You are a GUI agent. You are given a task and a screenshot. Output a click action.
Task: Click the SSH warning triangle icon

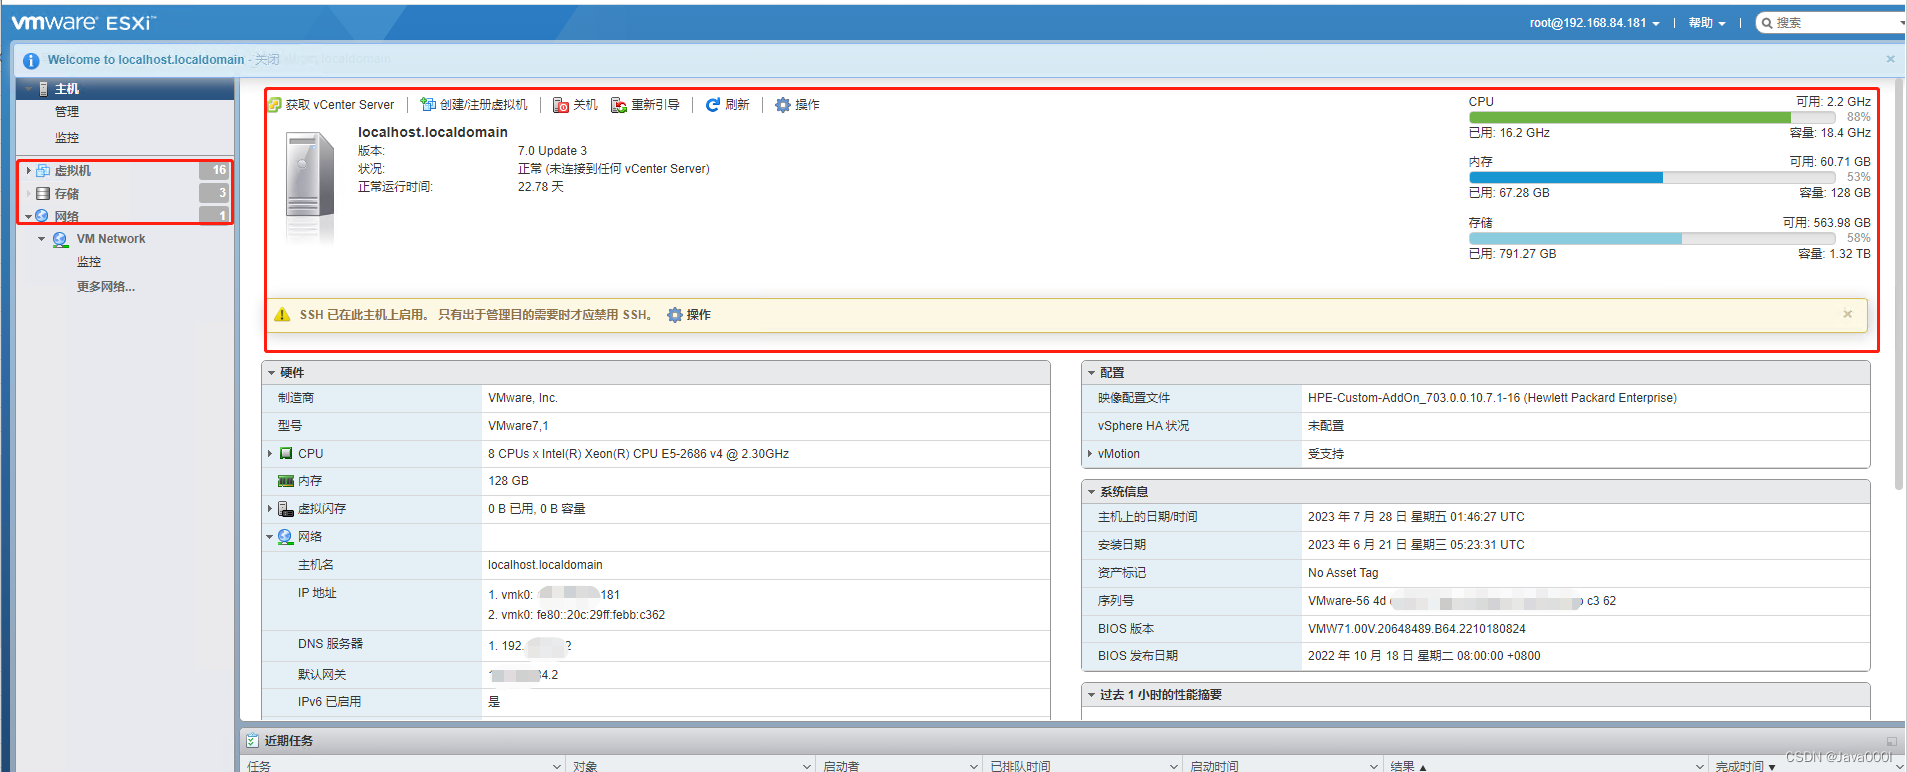pos(282,315)
